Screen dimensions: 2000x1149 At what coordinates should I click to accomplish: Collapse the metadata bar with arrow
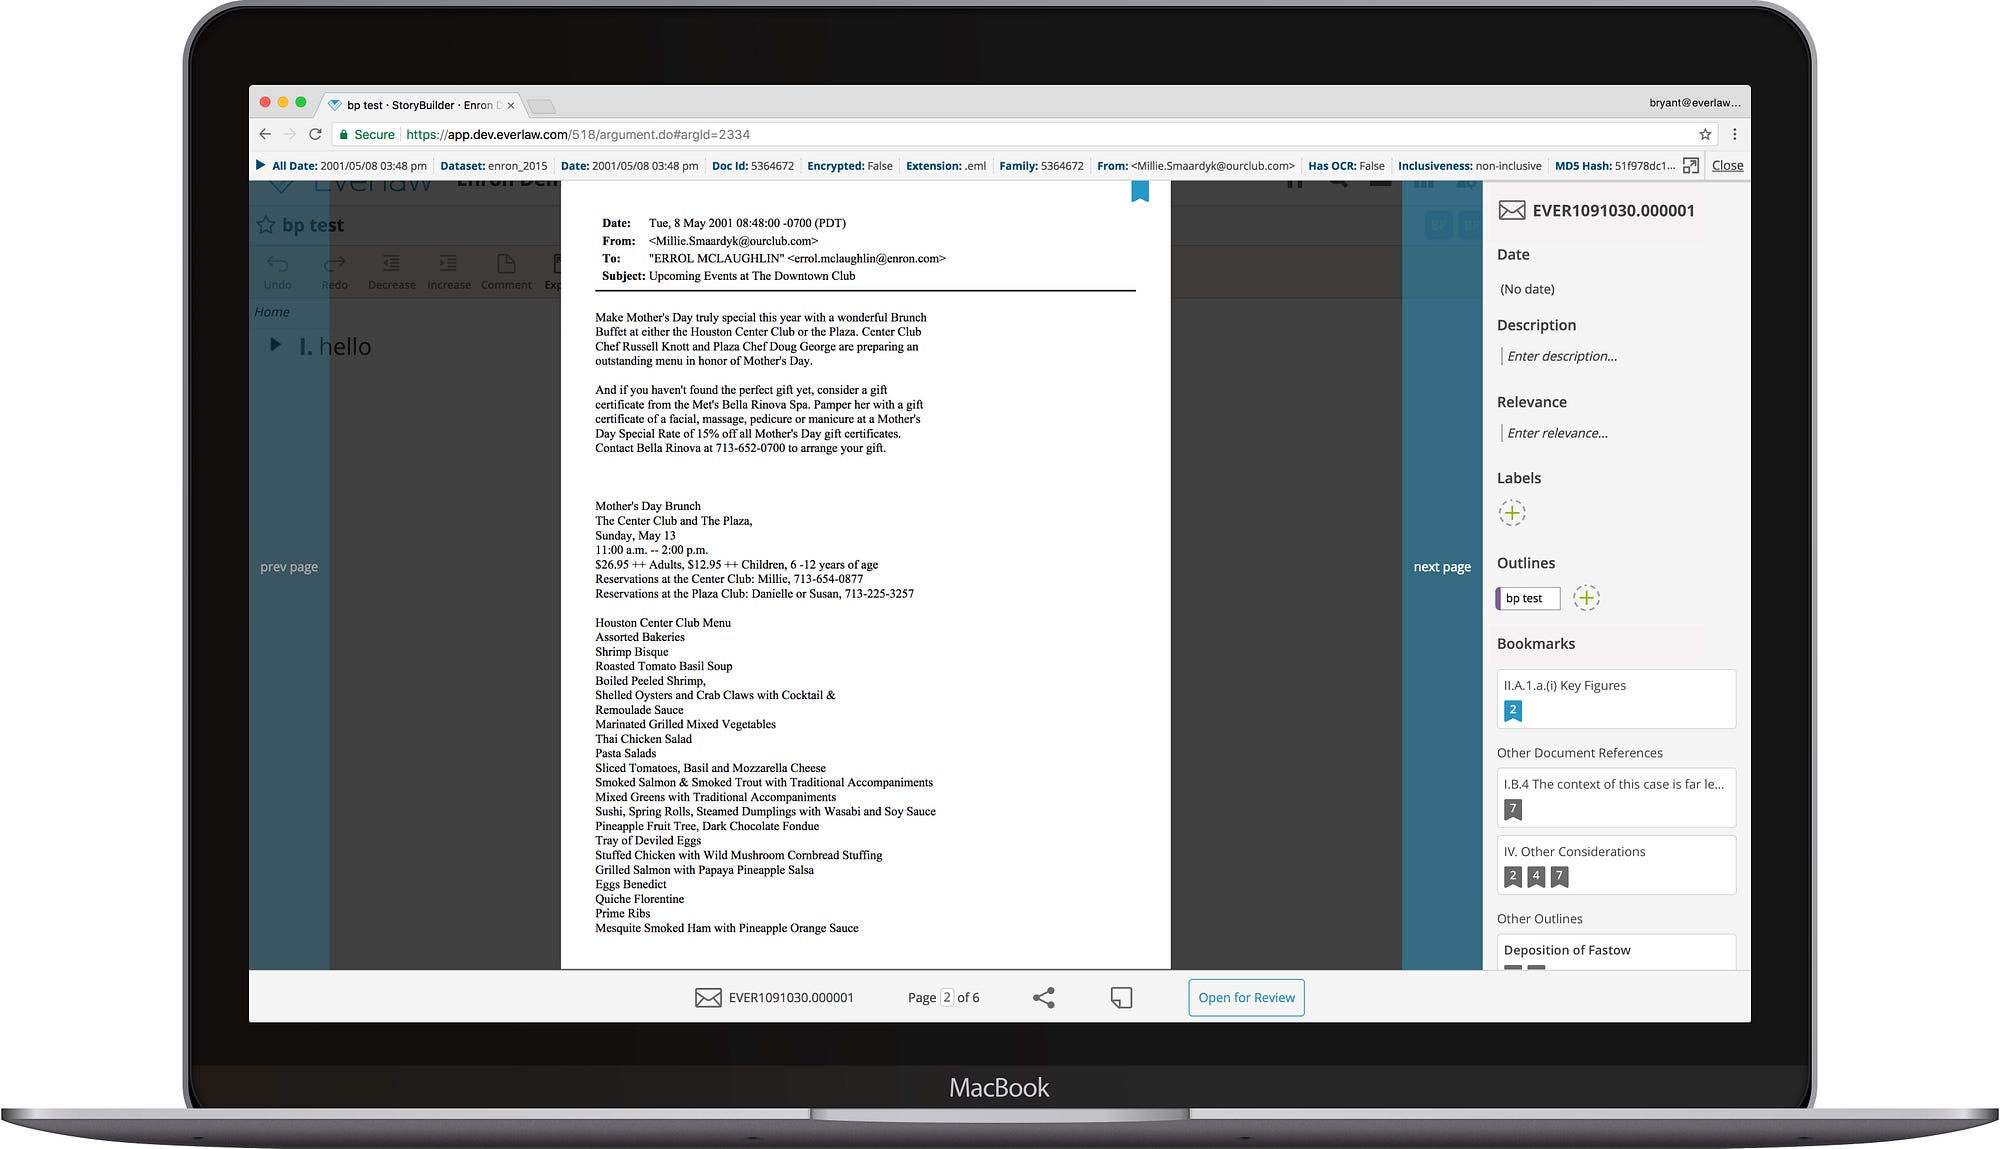(x=260, y=165)
